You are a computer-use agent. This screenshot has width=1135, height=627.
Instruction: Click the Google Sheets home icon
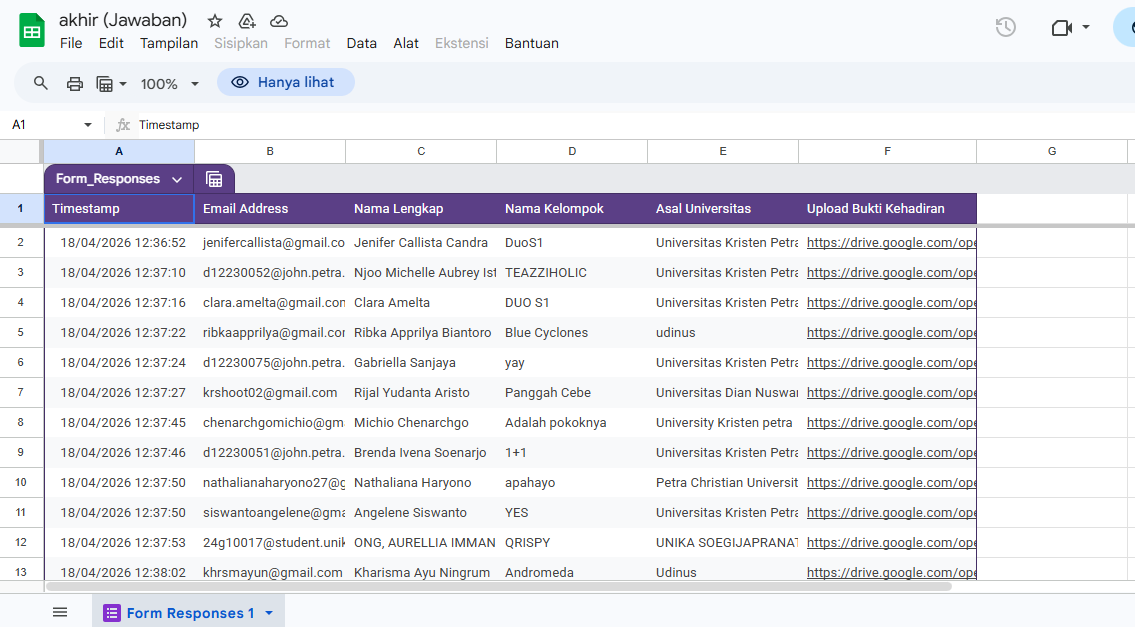coord(32,31)
